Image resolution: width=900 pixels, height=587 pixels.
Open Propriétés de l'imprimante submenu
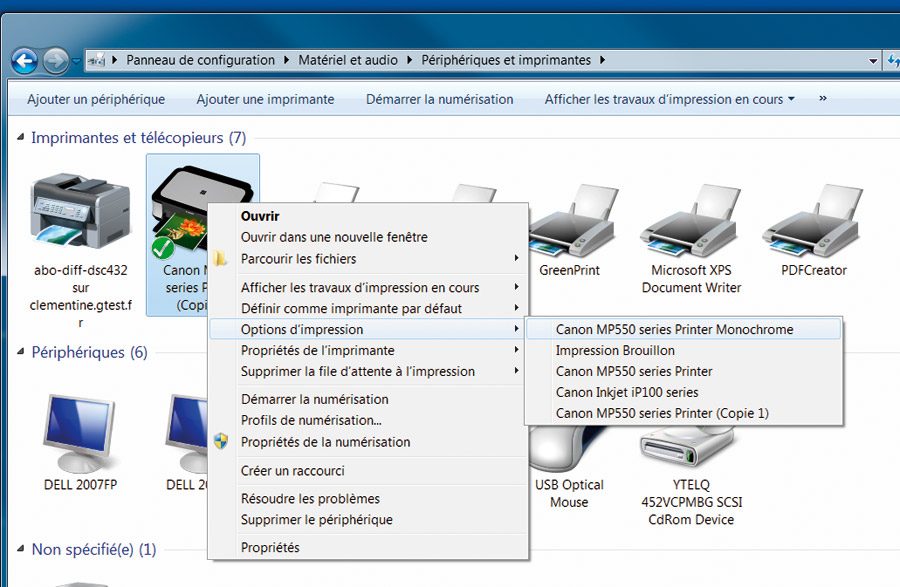(367, 351)
